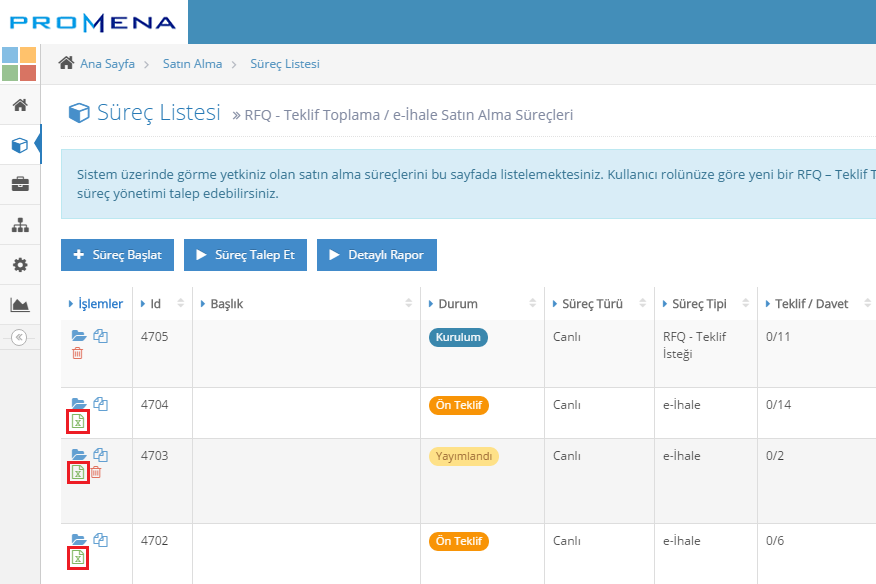The height and width of the screenshot is (584, 876).
Task: Open the briefcase icon in sidebar
Action: pos(20,184)
